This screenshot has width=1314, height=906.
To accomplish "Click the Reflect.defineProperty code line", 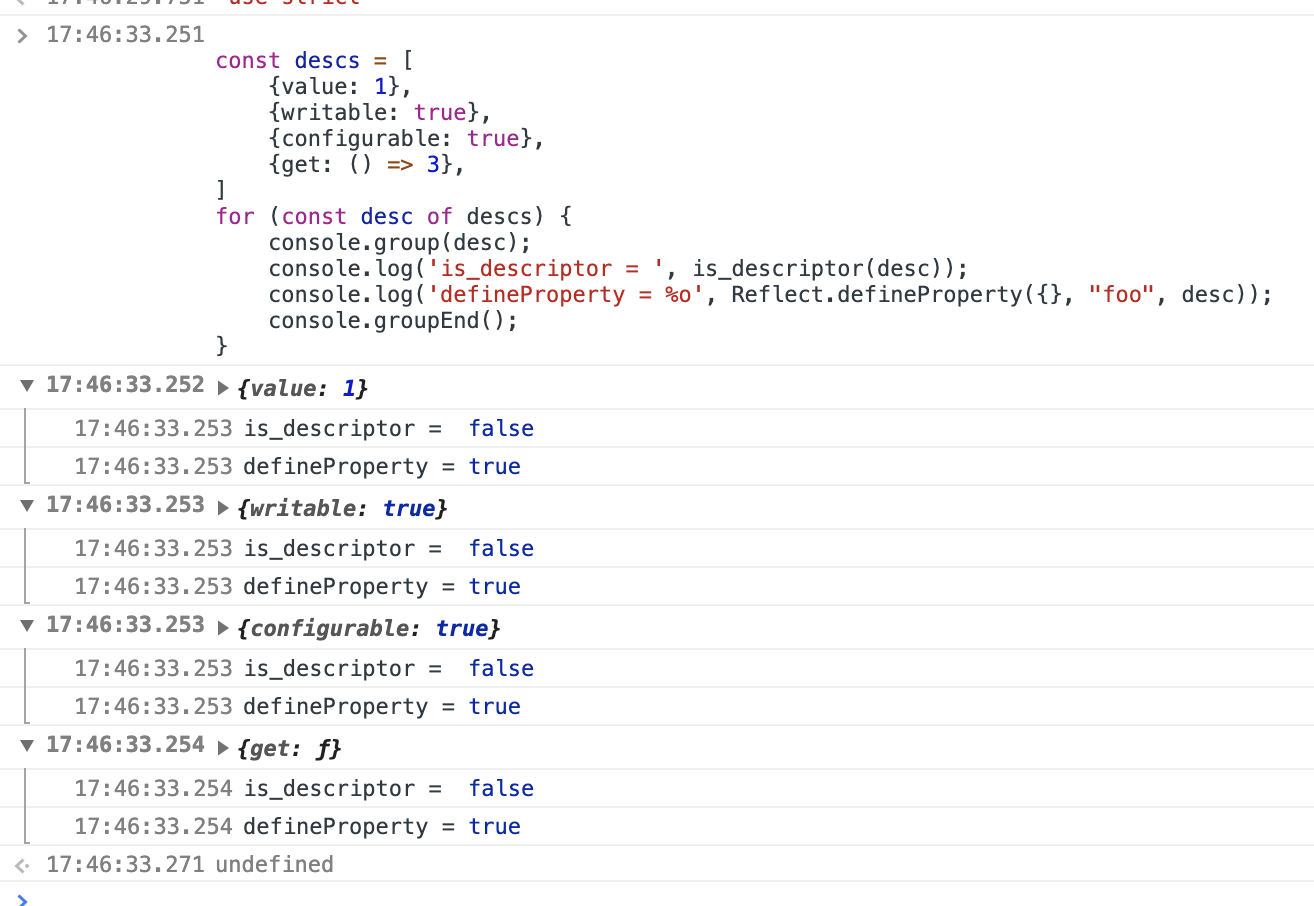I will coord(770,294).
